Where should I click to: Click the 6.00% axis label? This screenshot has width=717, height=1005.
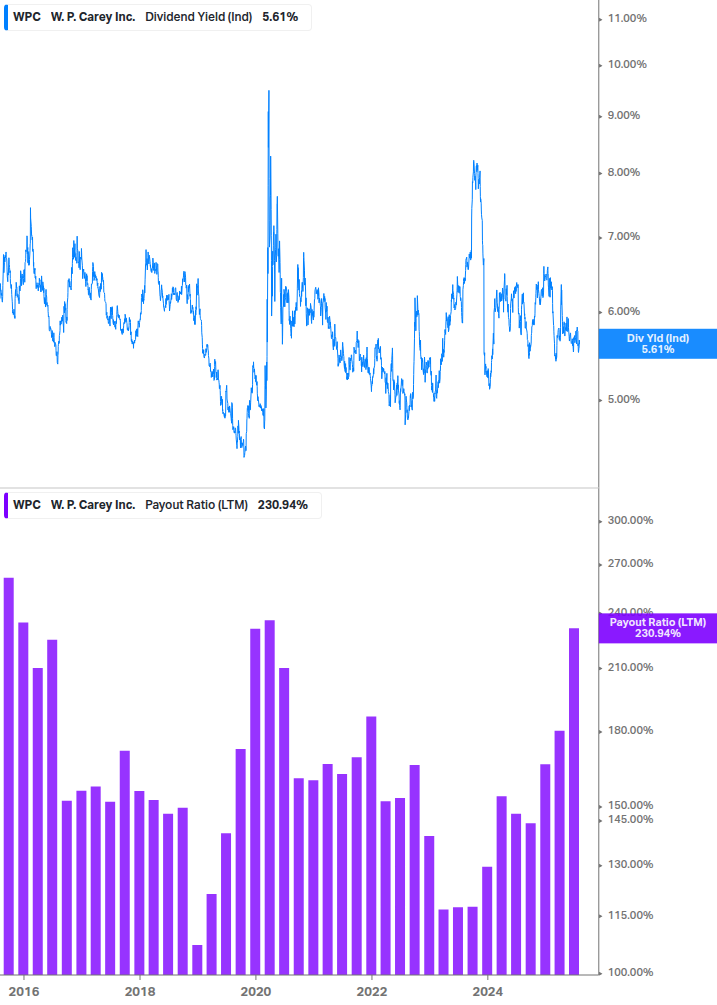(623, 311)
